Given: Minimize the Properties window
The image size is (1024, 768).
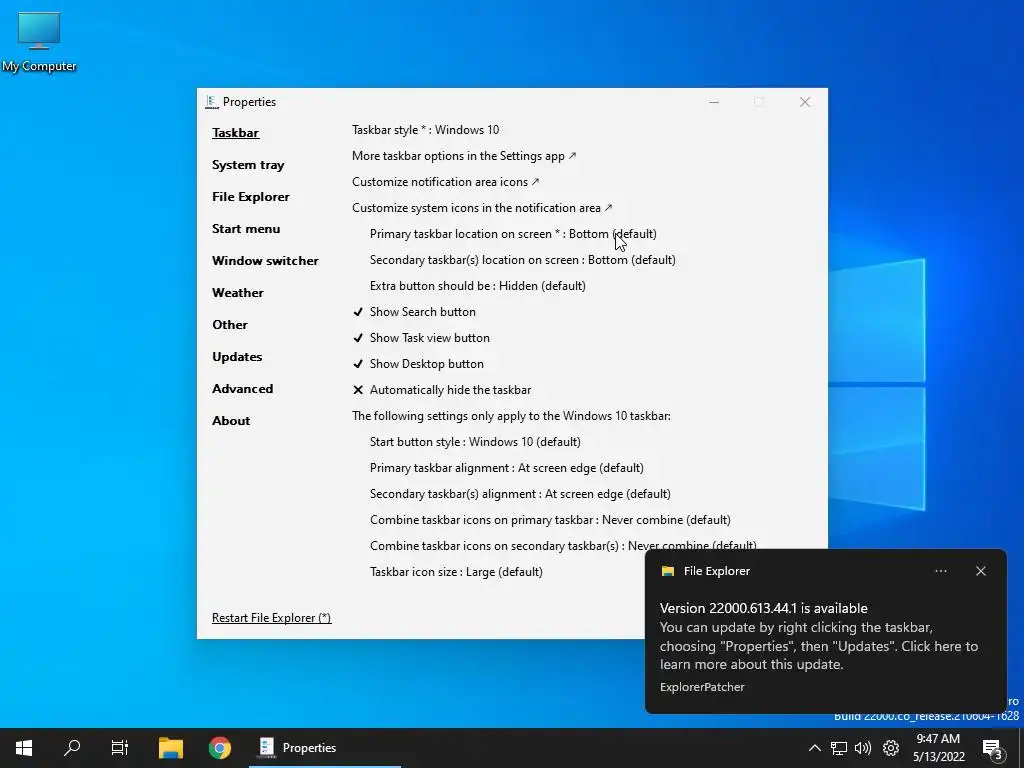Looking at the screenshot, I should [x=714, y=102].
